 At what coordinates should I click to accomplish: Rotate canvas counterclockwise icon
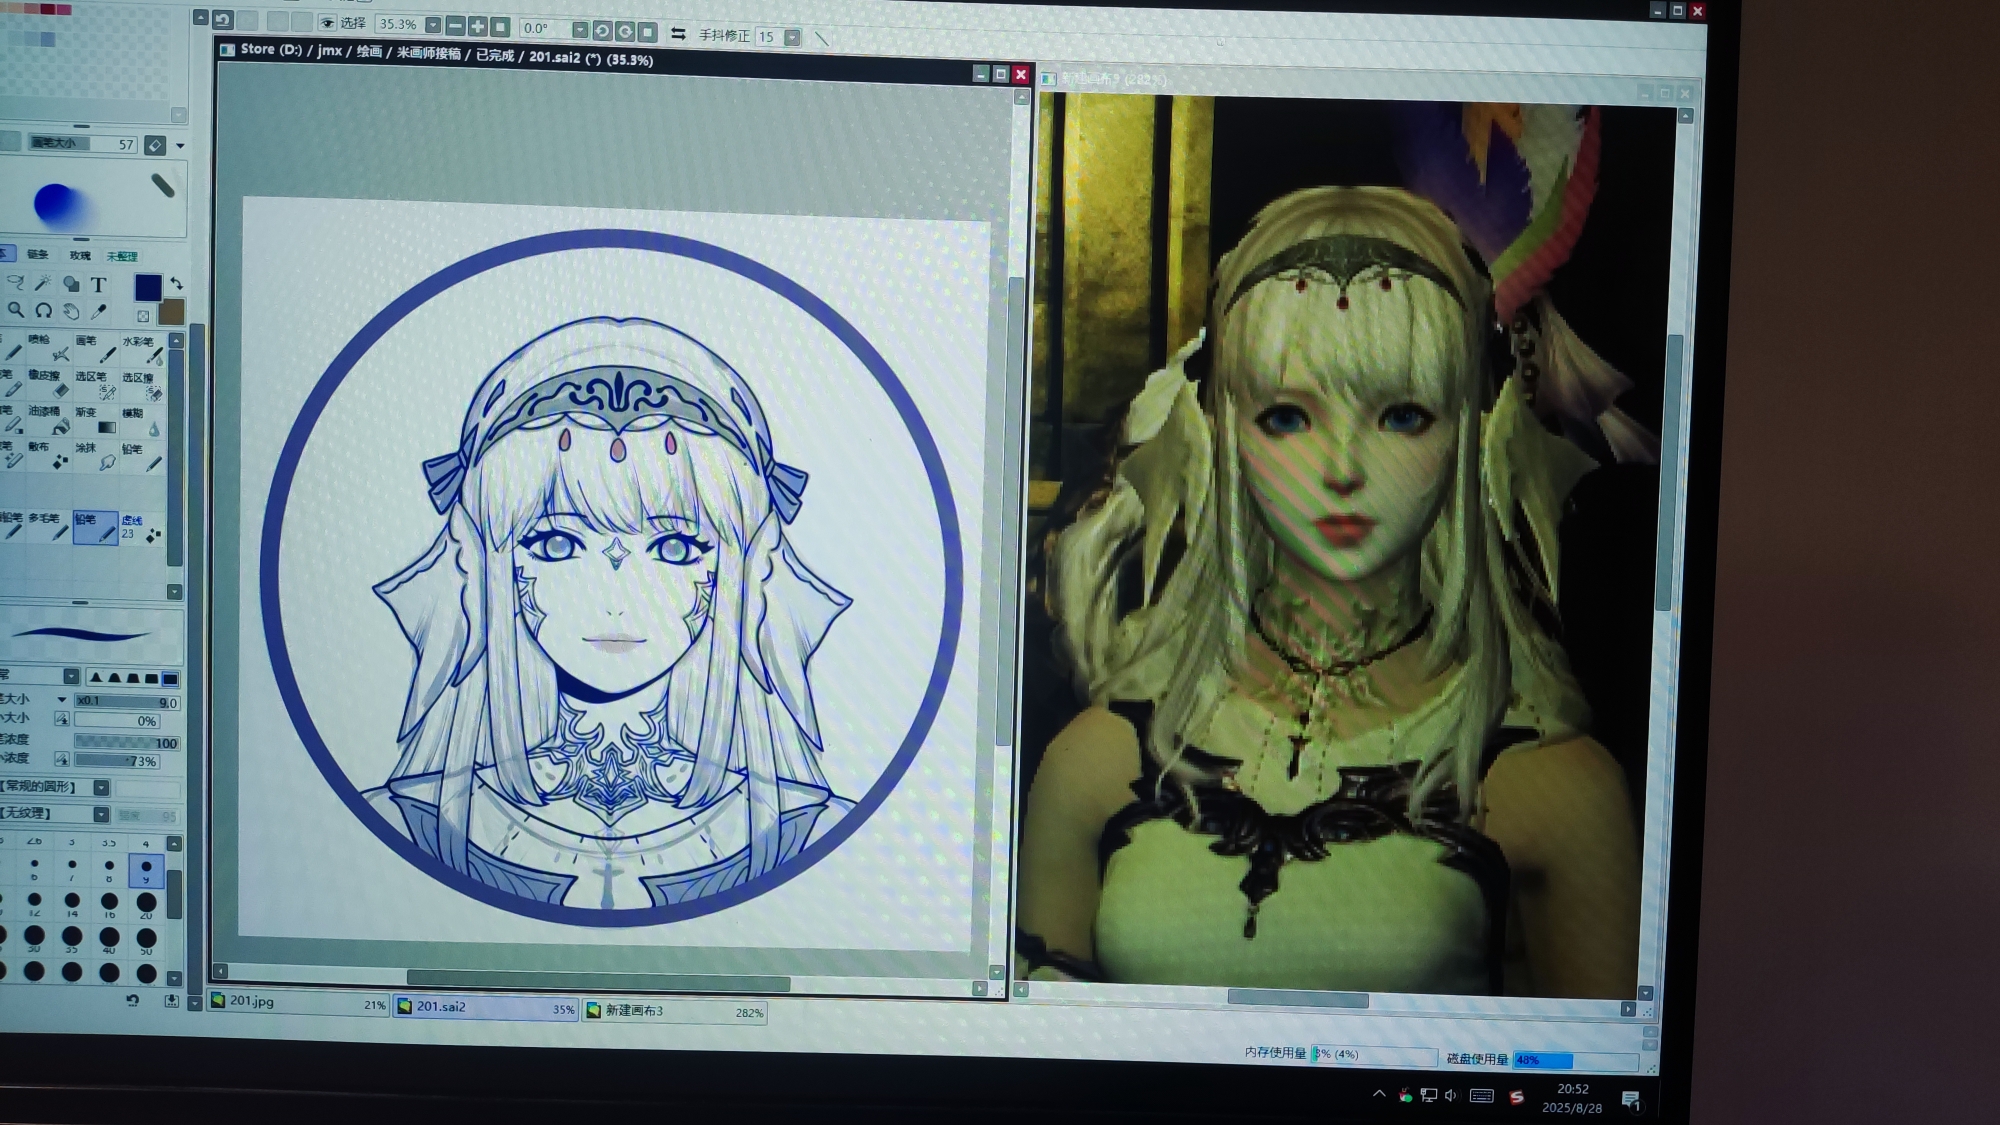coord(602,31)
